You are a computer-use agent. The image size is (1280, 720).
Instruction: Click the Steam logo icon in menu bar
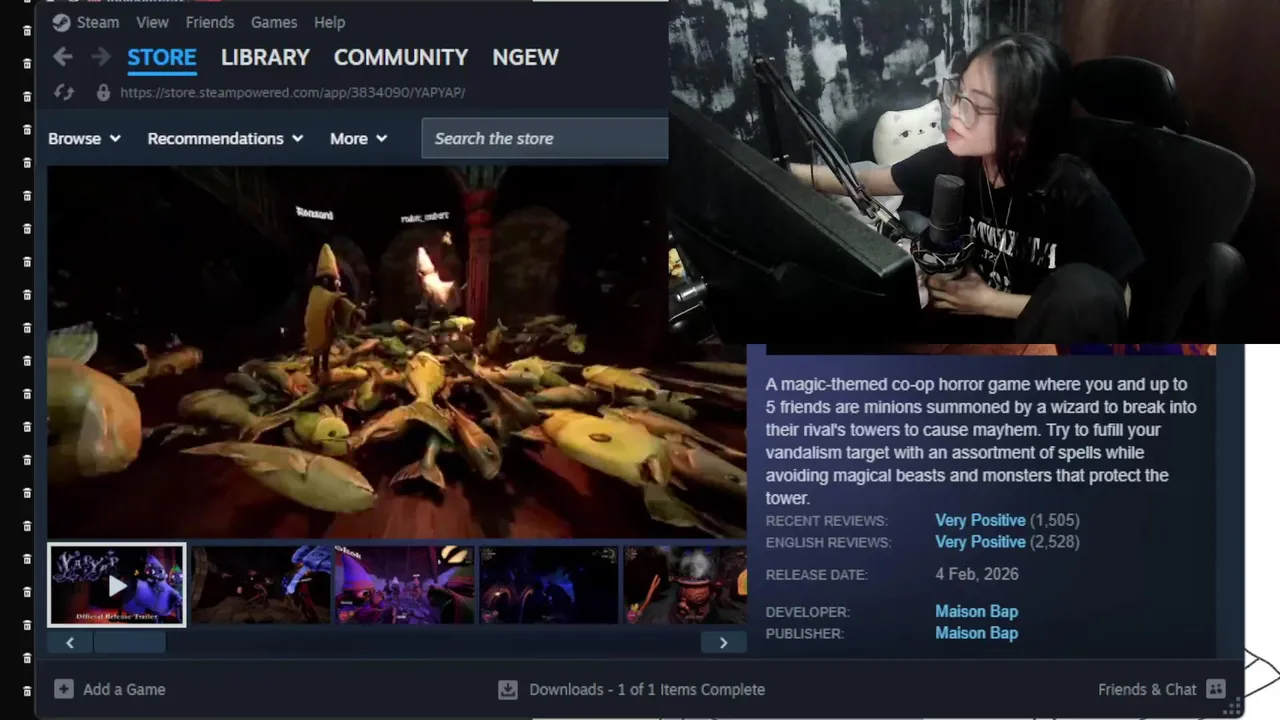tap(61, 22)
